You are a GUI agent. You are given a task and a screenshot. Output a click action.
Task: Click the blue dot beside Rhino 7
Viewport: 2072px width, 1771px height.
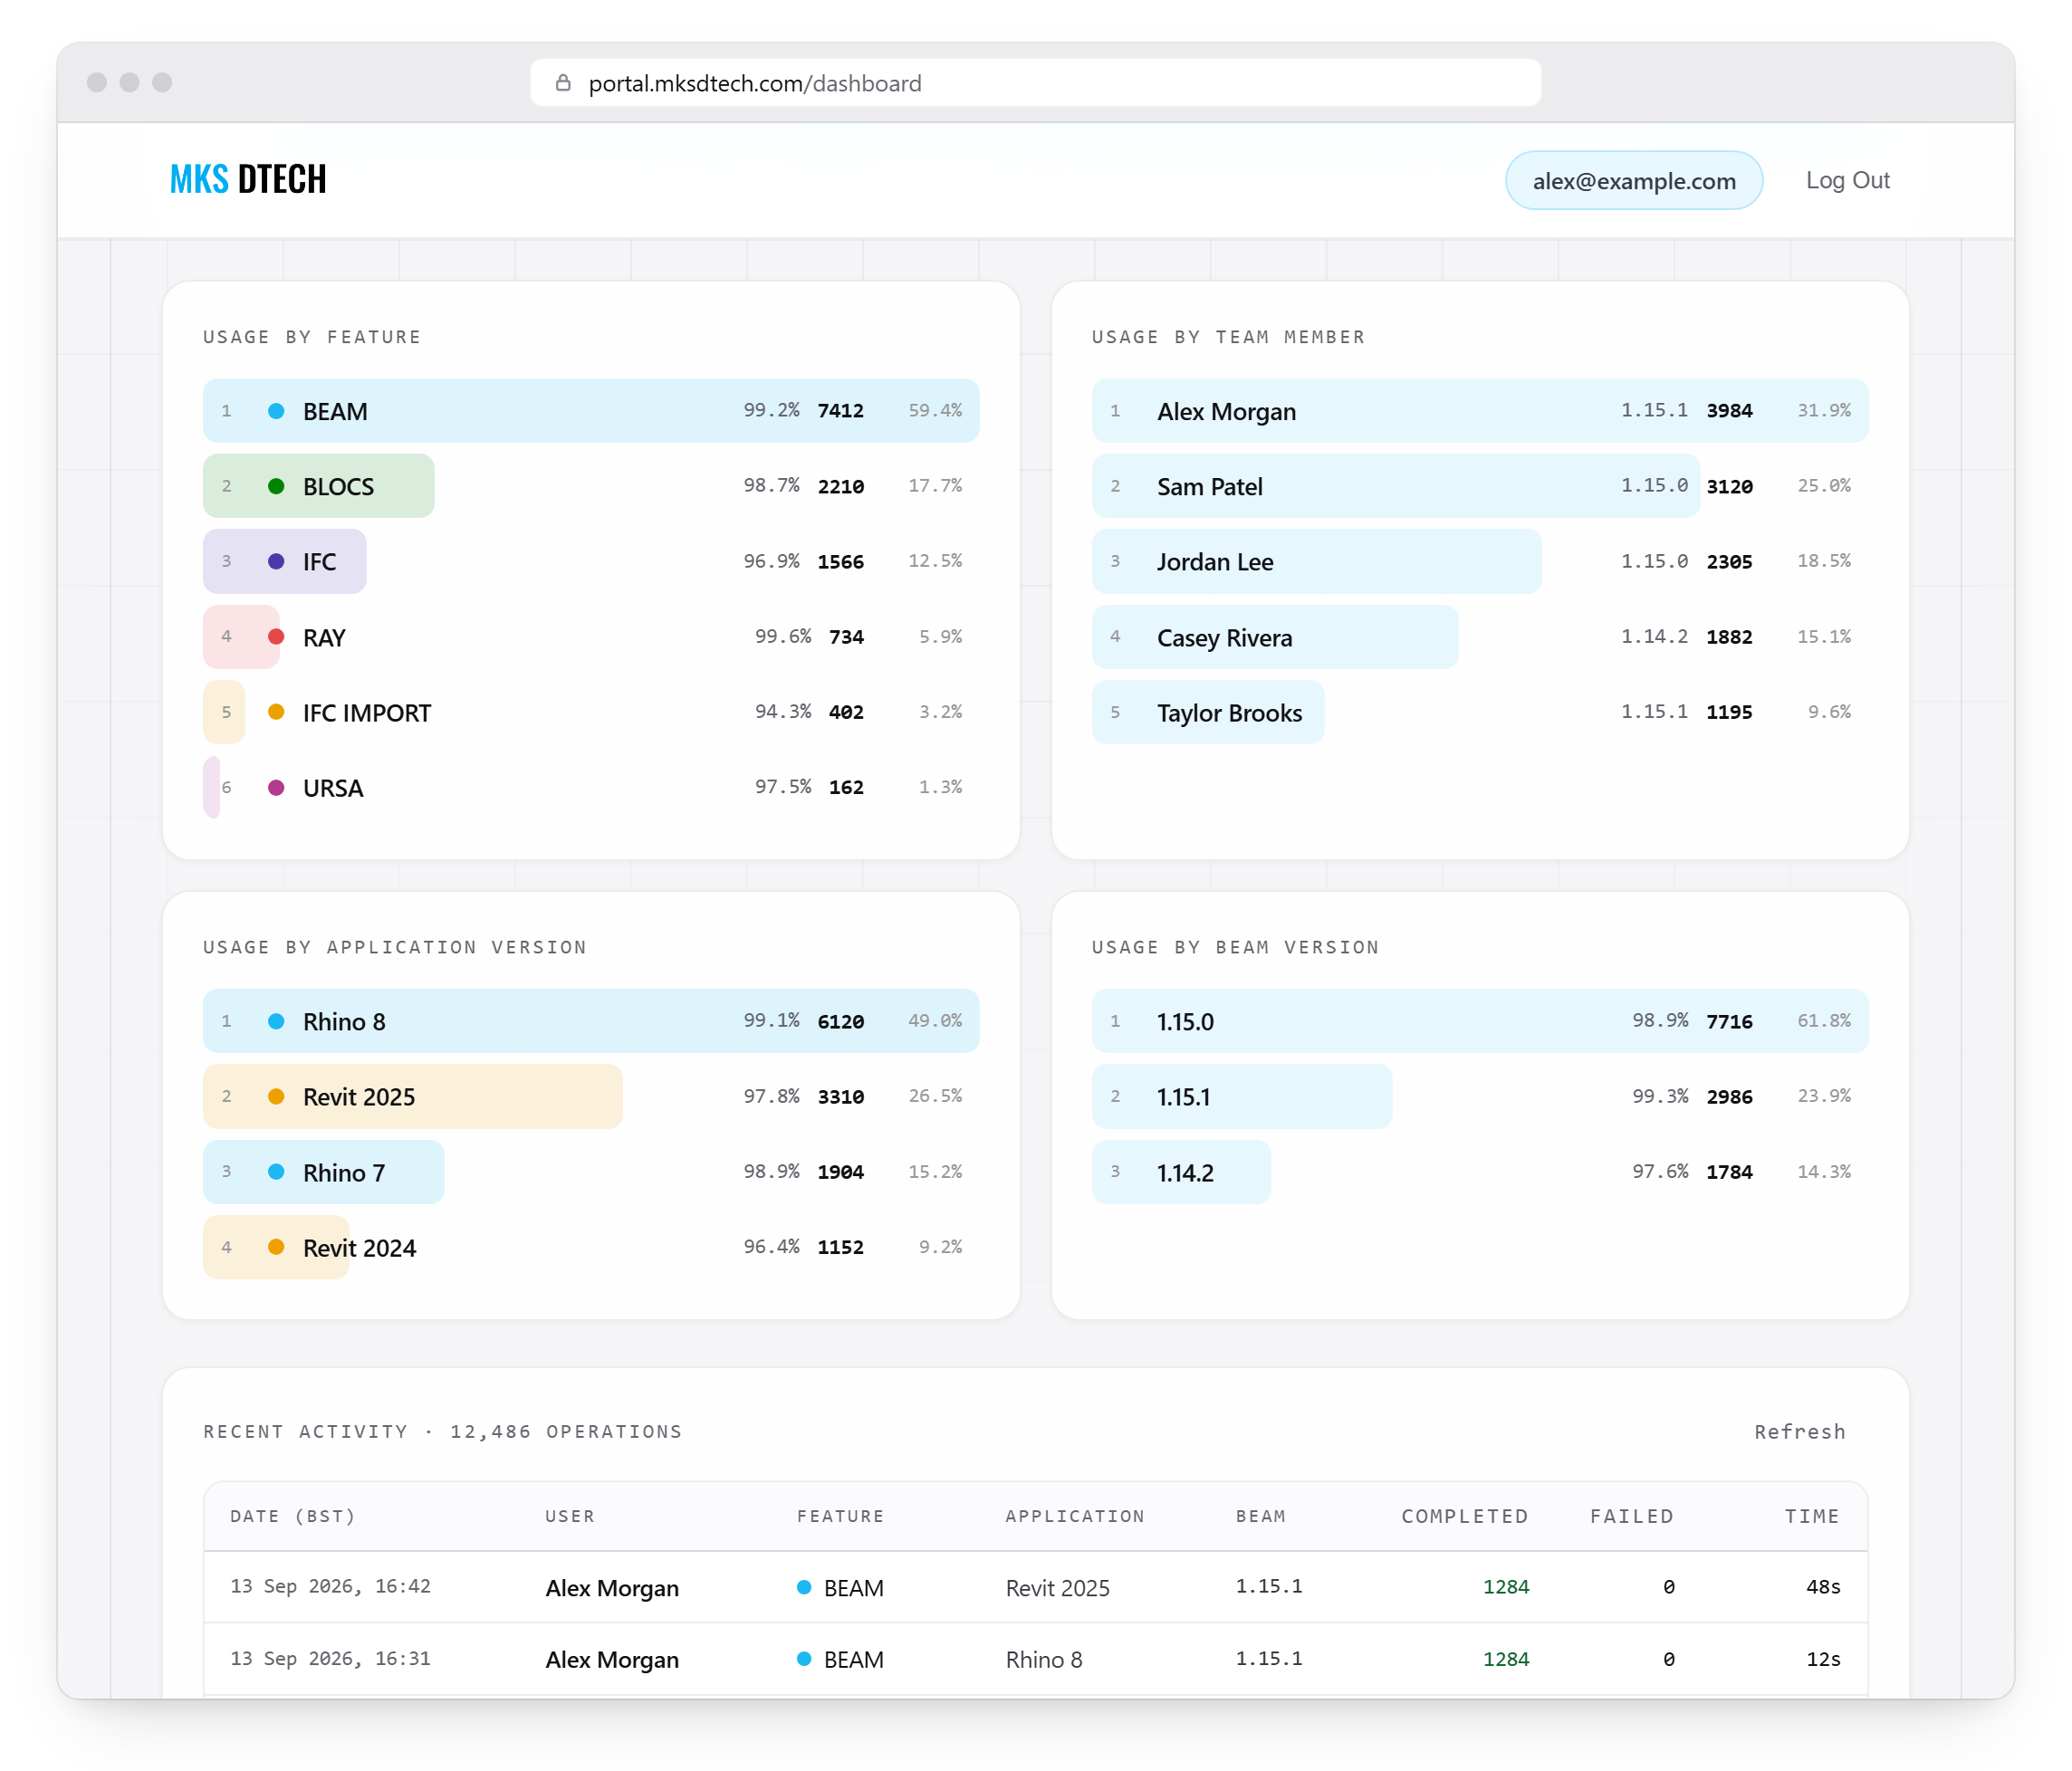coord(276,1172)
